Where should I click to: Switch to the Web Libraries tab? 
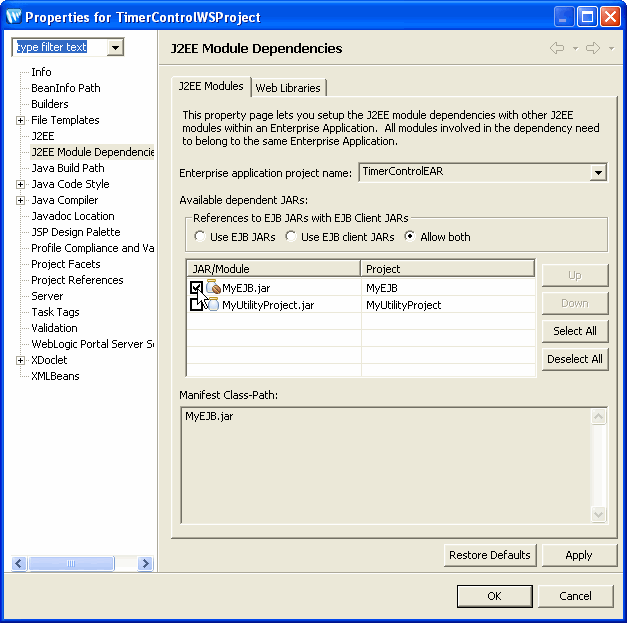coord(288,88)
